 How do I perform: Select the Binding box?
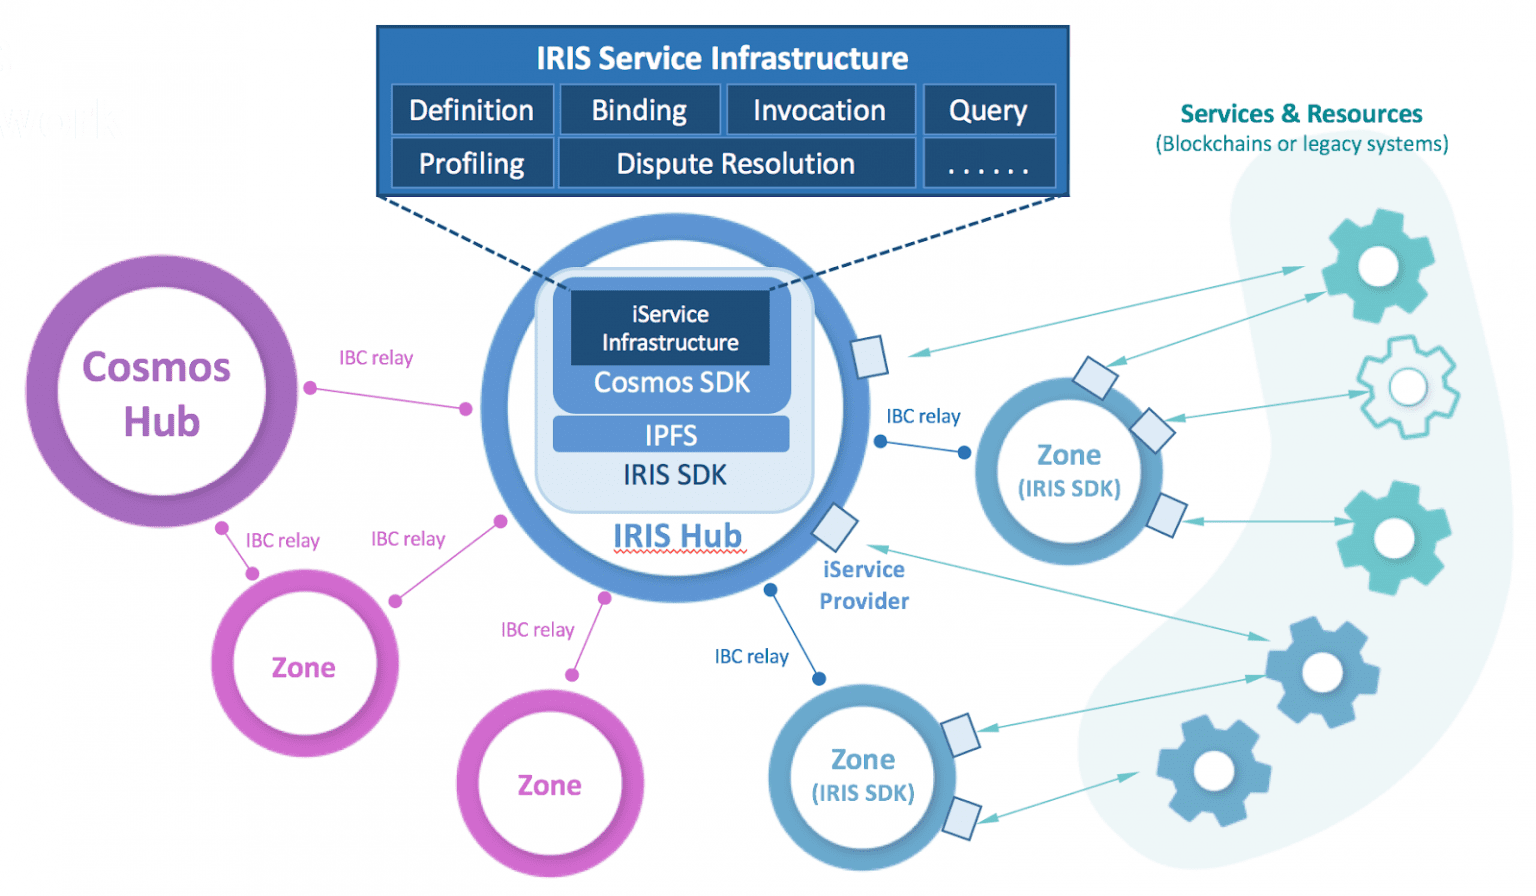point(640,110)
